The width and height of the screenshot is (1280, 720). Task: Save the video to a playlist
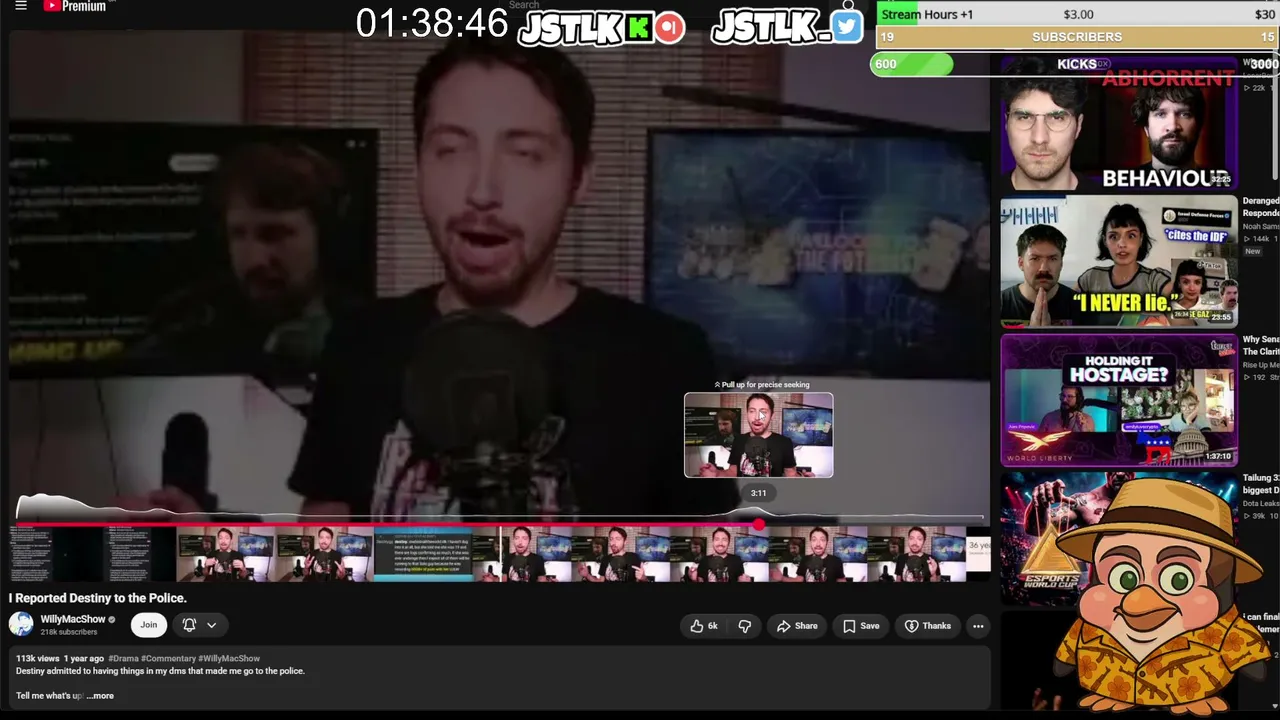(861, 626)
